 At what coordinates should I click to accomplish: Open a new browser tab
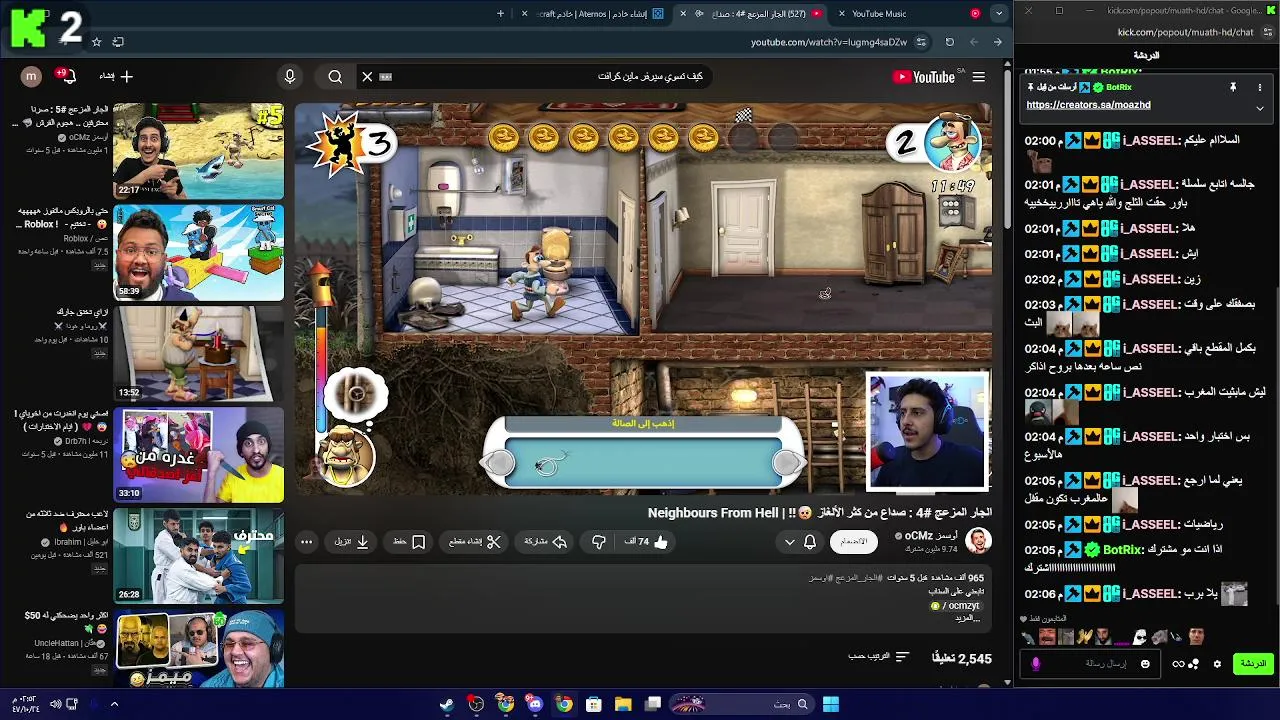tap(501, 14)
